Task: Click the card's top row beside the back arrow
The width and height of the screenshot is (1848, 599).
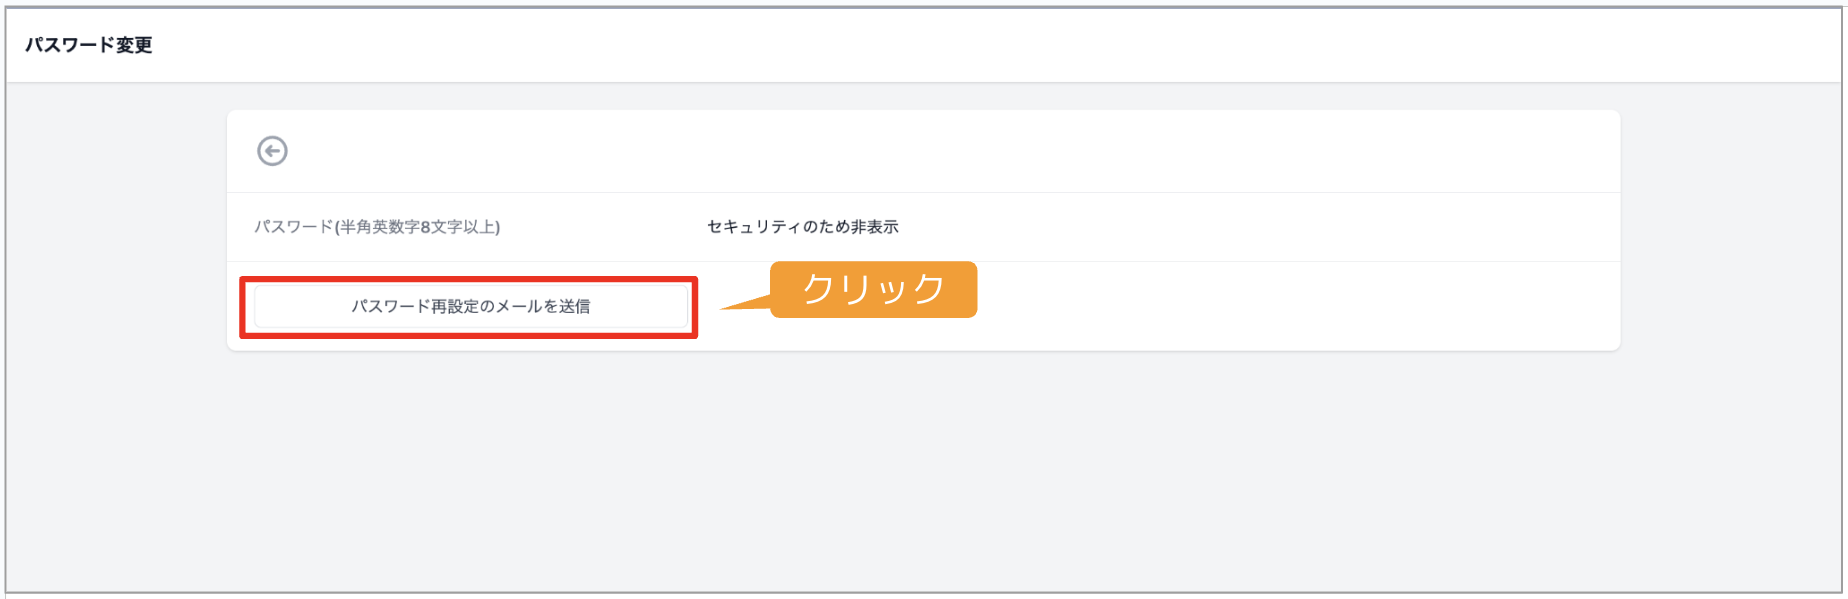Action: 950,151
